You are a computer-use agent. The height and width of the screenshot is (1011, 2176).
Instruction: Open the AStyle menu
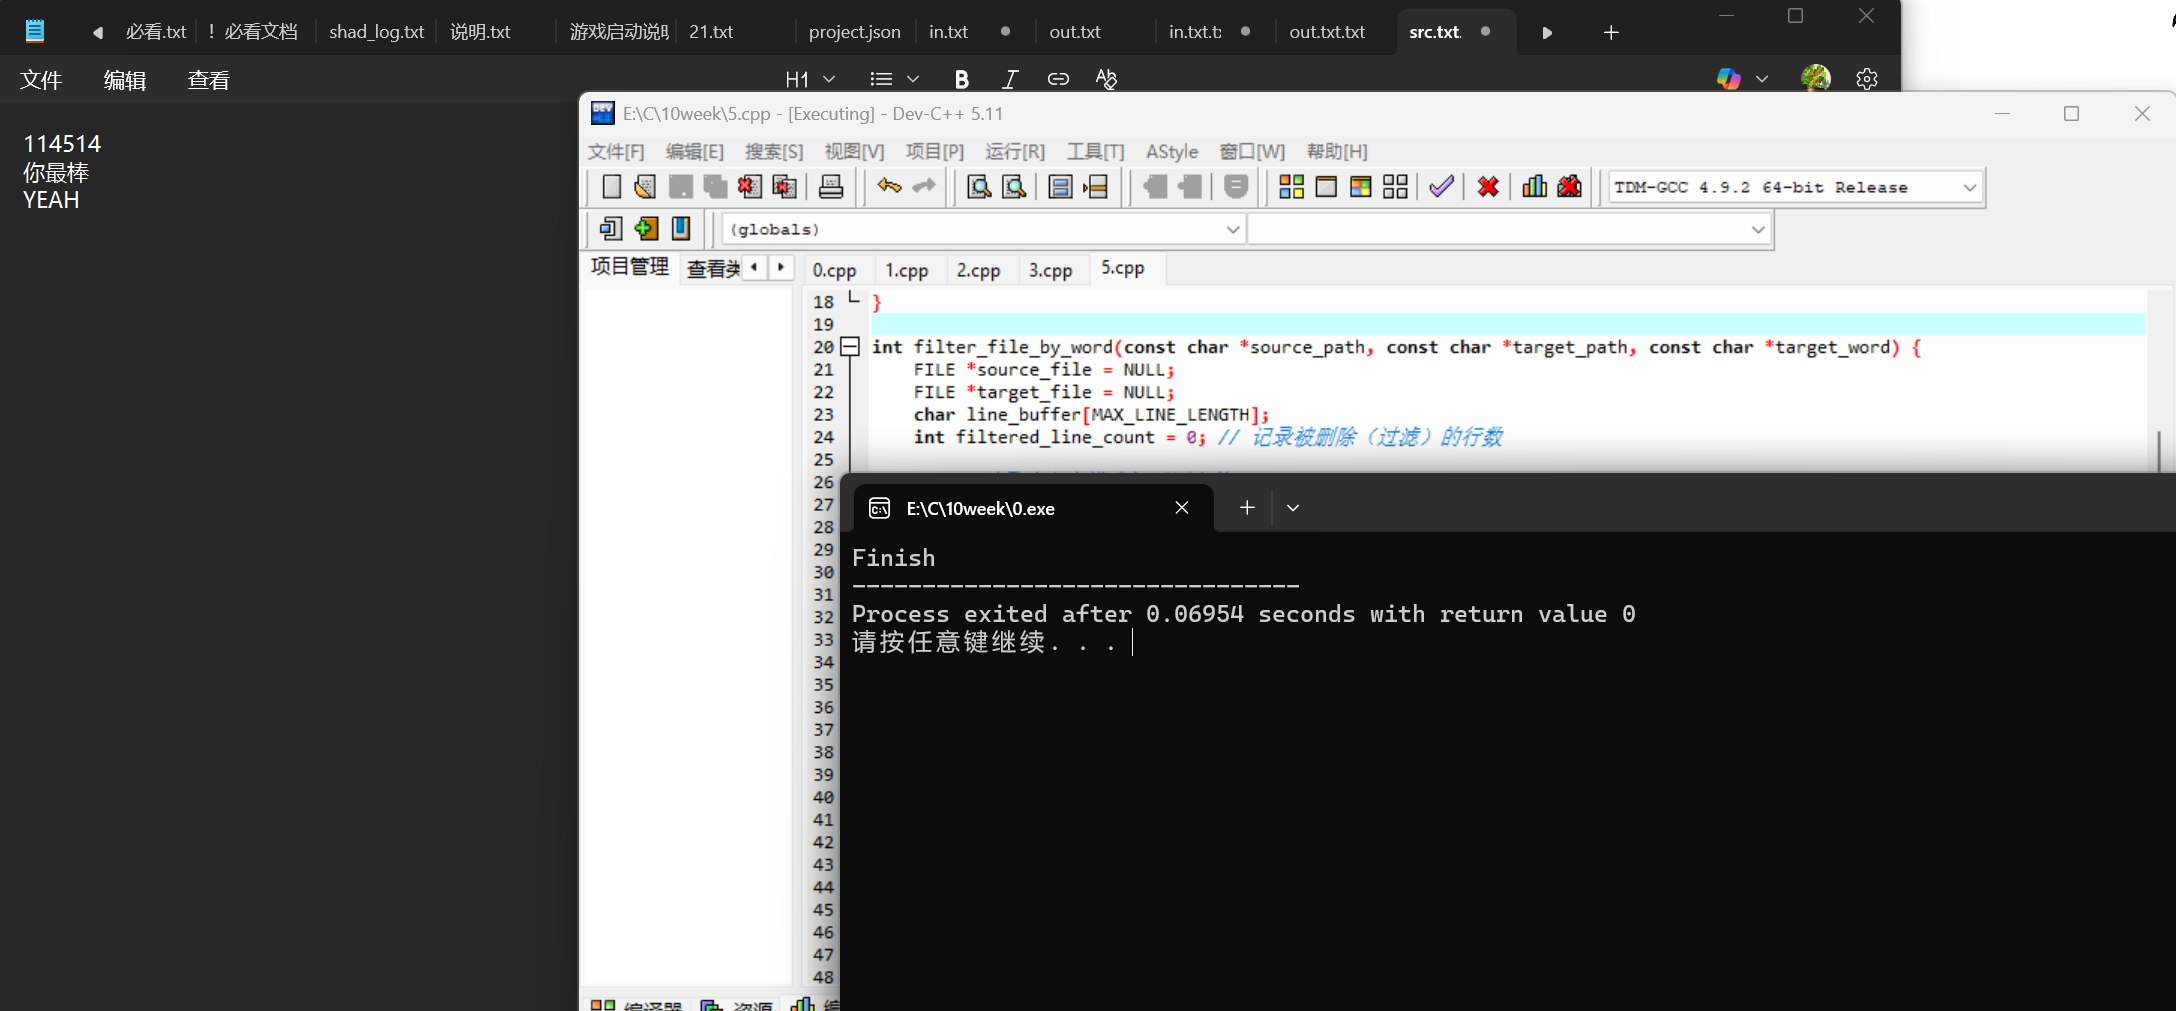[x=1172, y=151]
